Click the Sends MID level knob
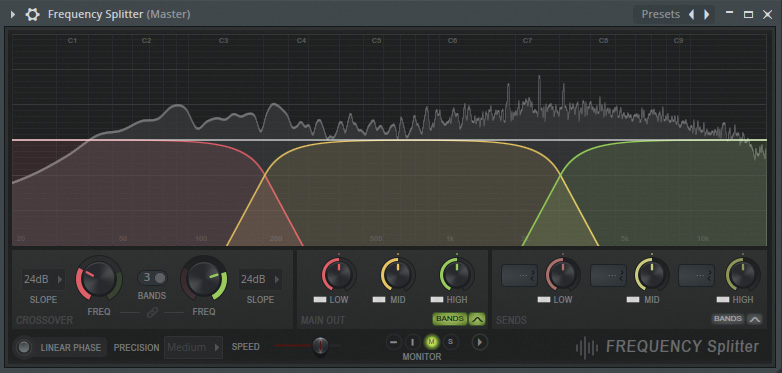This screenshot has height=373, width=782. click(x=652, y=274)
